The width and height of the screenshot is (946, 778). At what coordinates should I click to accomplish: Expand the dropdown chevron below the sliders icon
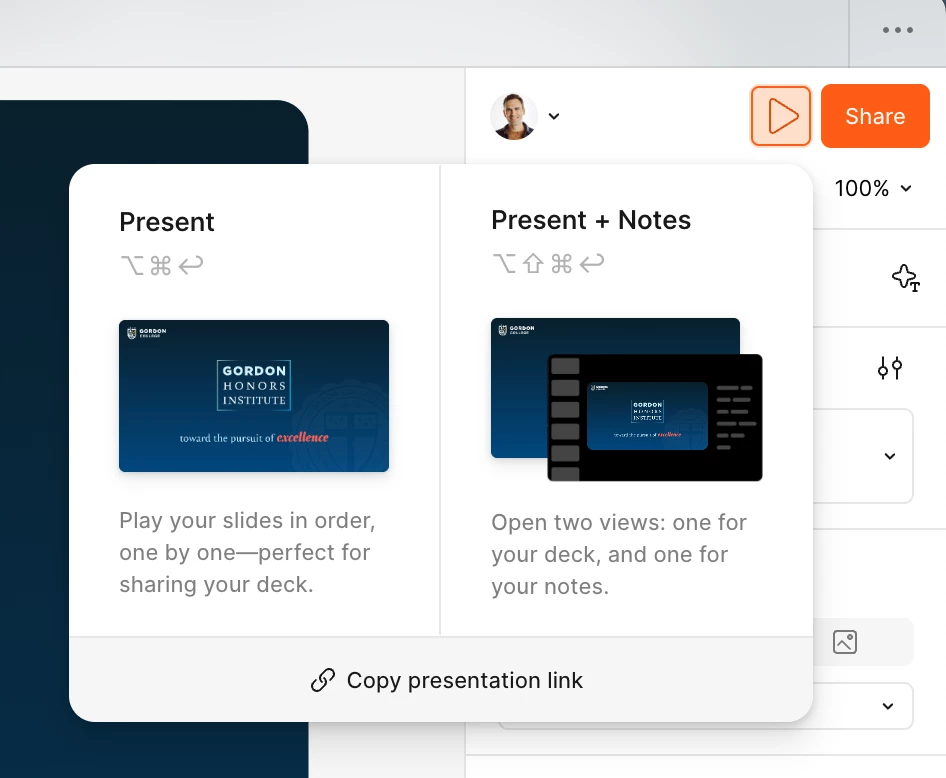[x=889, y=456]
